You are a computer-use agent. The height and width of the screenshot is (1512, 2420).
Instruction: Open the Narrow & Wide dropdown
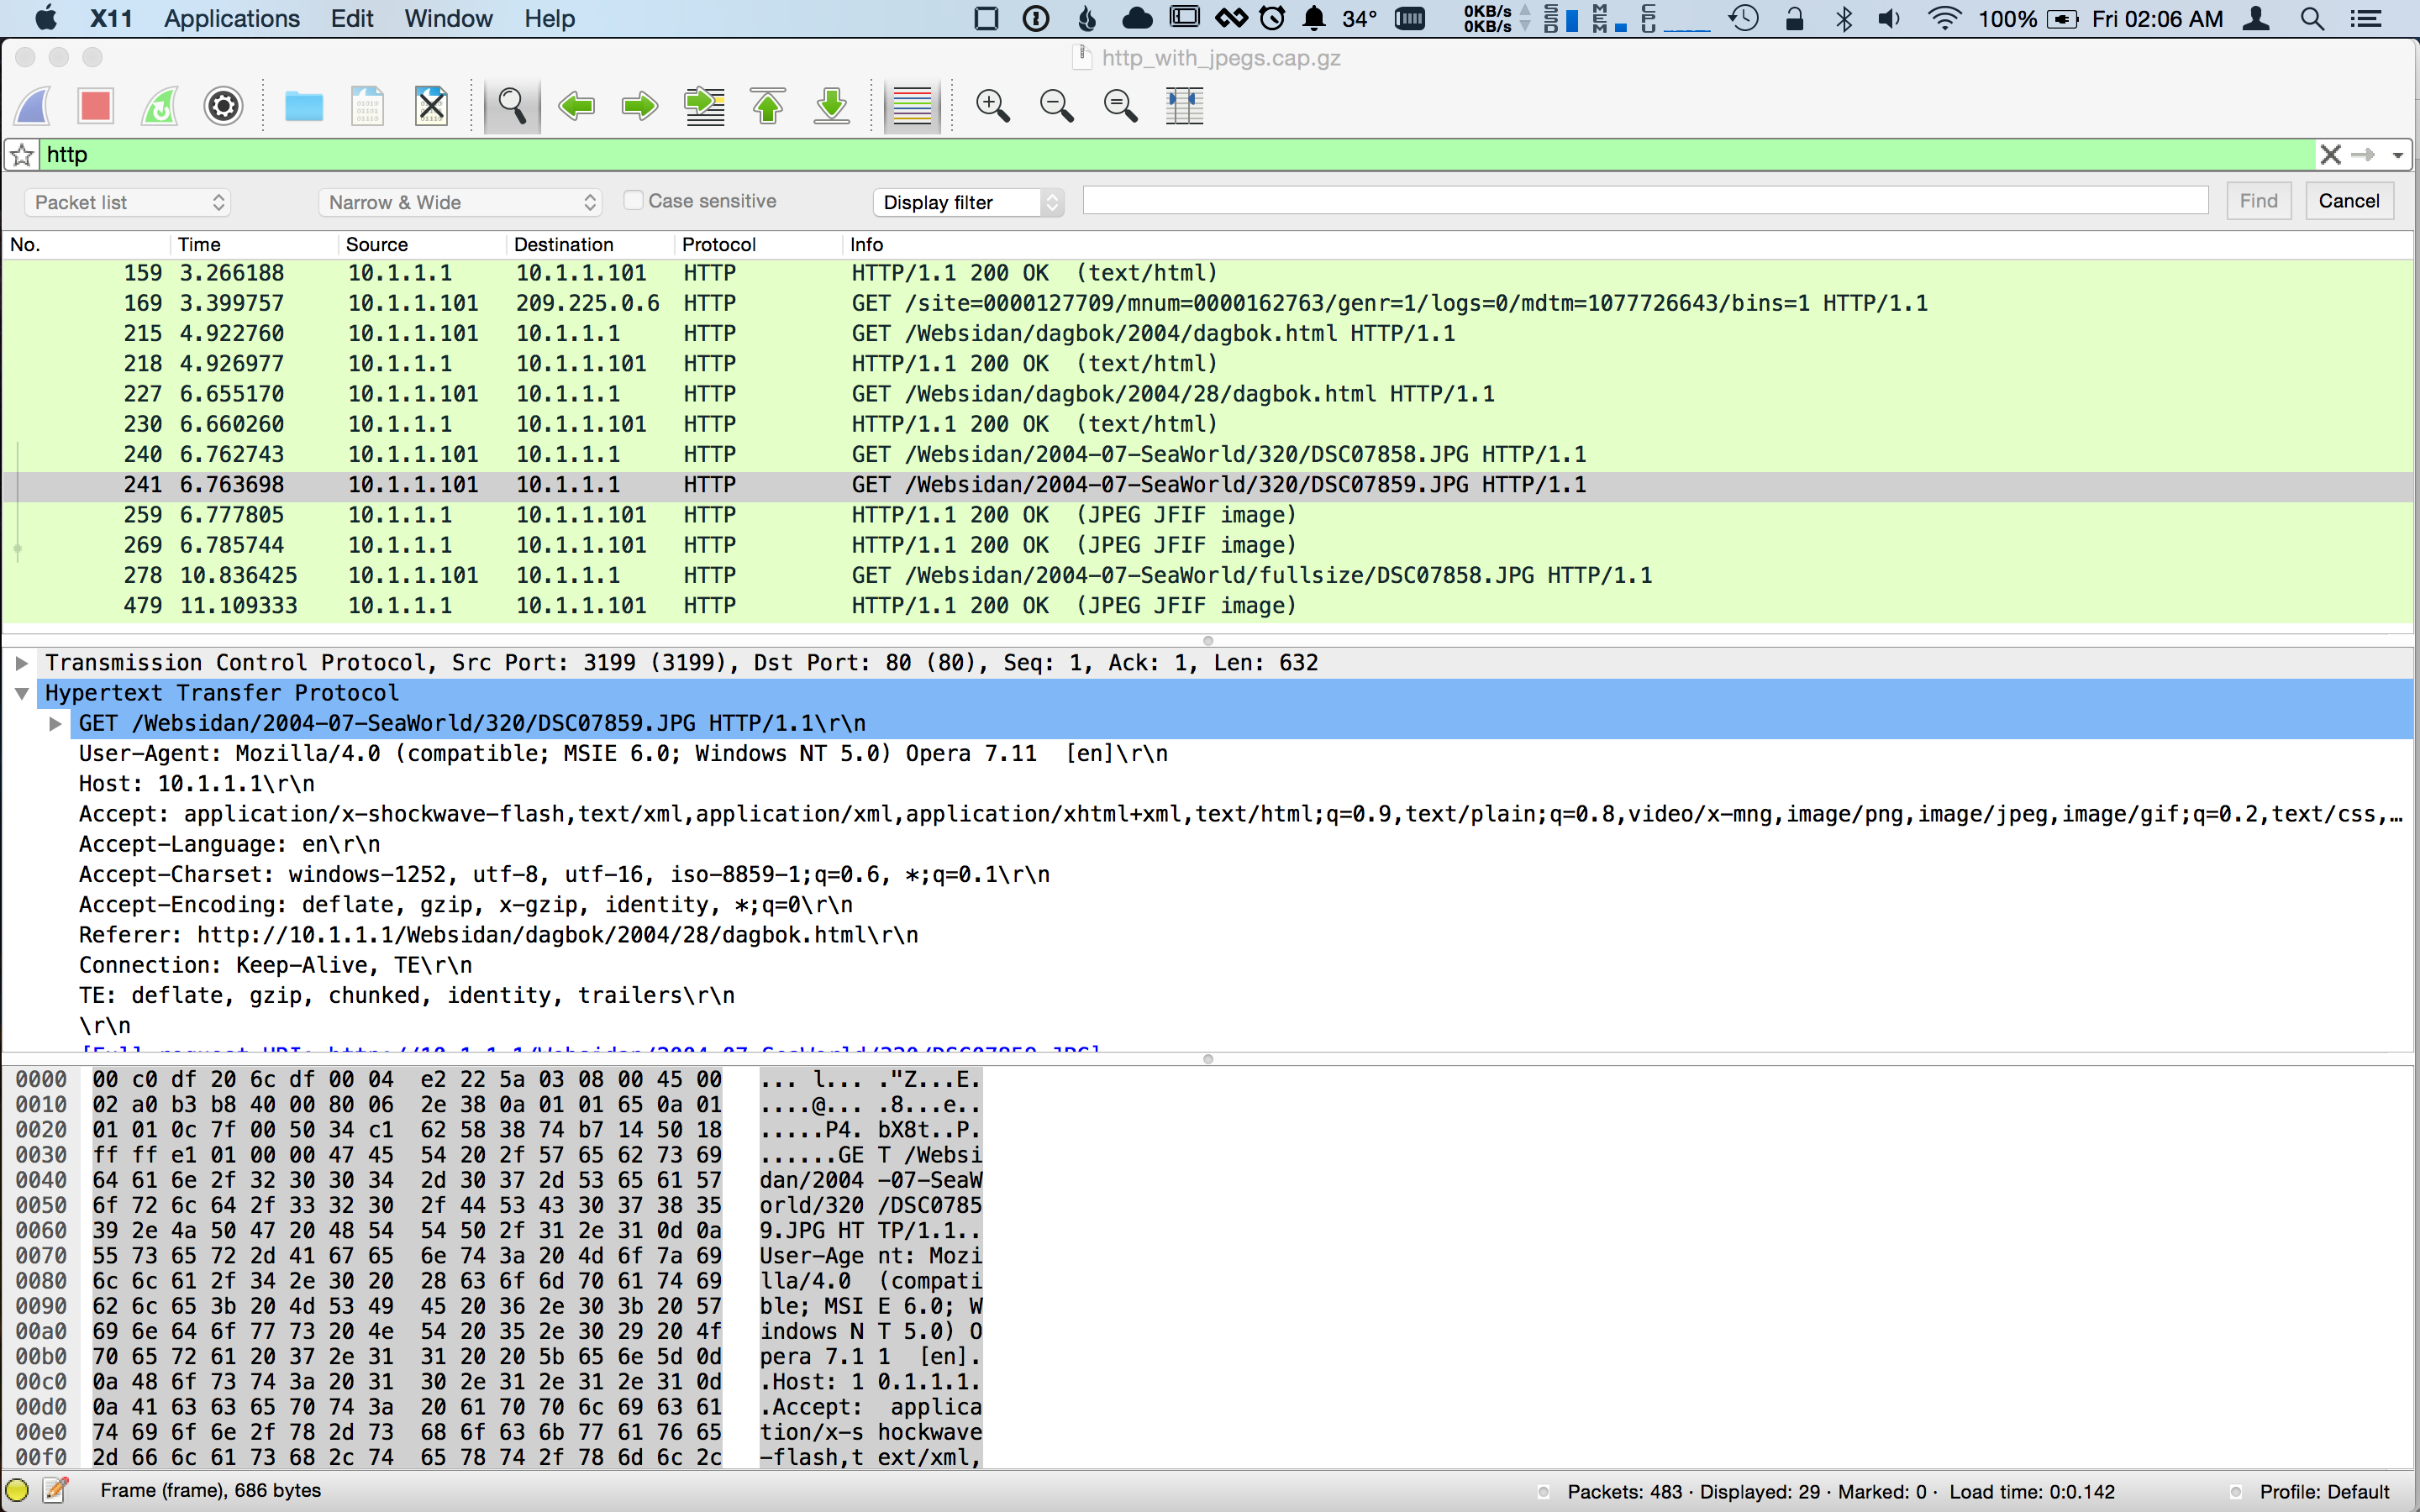click(x=461, y=202)
